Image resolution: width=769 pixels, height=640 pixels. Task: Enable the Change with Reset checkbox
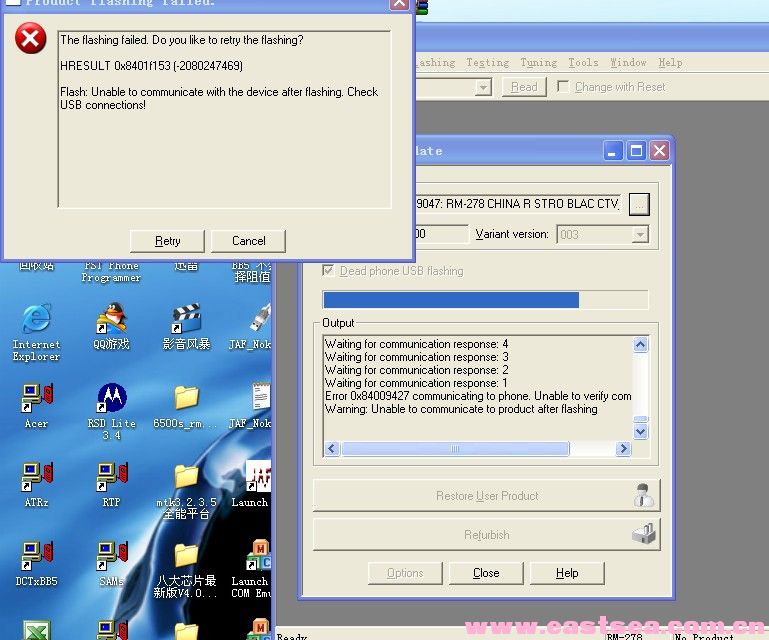click(x=563, y=87)
